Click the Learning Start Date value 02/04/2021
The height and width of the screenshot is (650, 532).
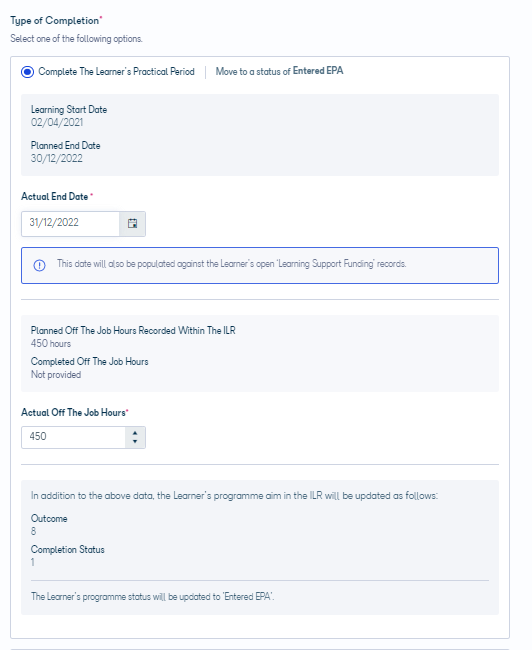coord(57,122)
